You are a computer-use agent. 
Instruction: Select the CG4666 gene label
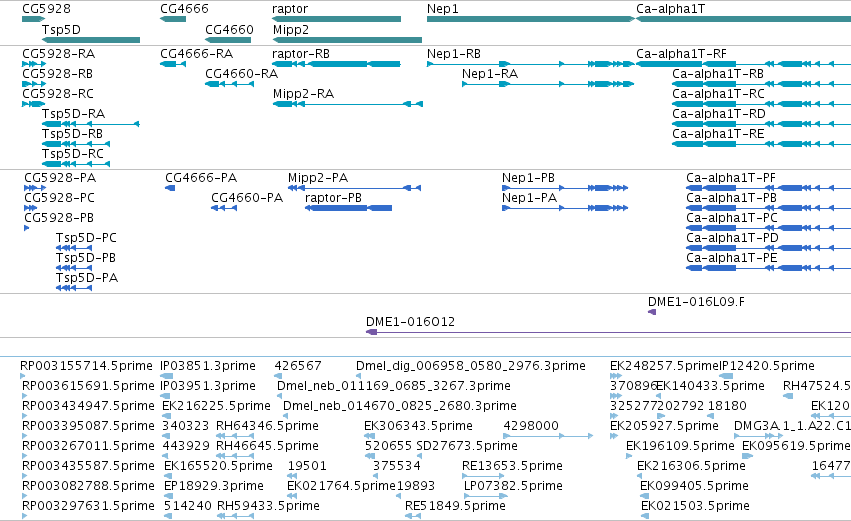coord(184,9)
